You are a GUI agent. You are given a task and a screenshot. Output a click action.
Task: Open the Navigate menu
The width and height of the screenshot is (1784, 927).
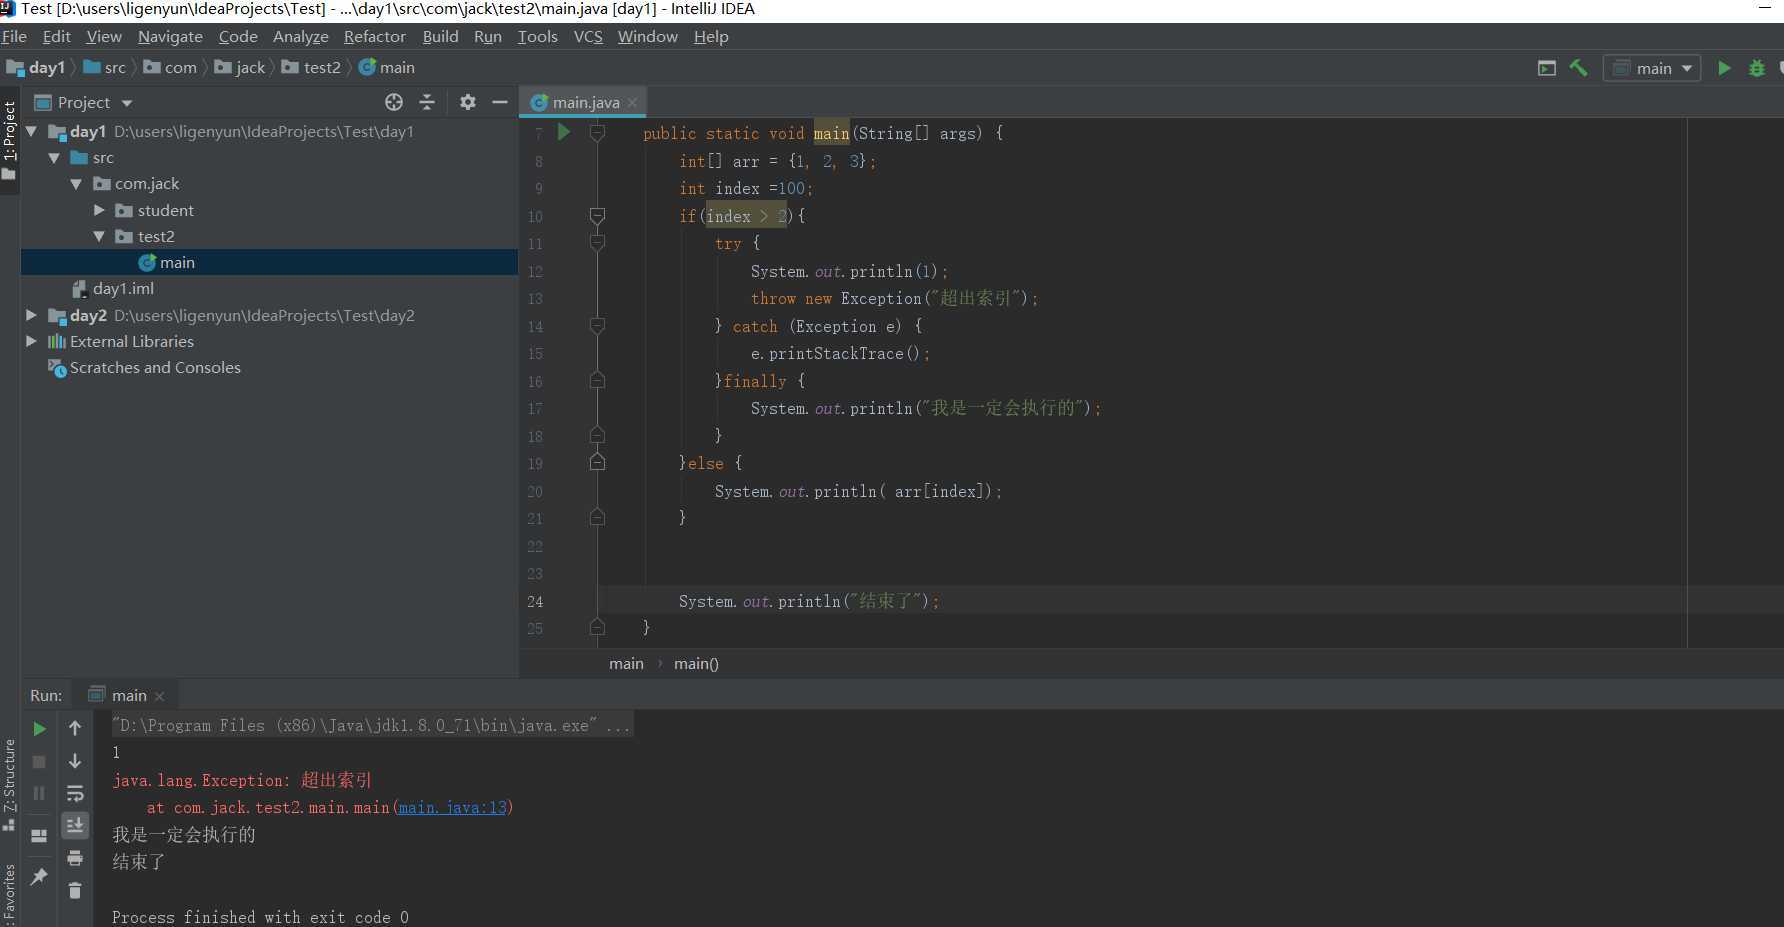pyautogui.click(x=170, y=36)
